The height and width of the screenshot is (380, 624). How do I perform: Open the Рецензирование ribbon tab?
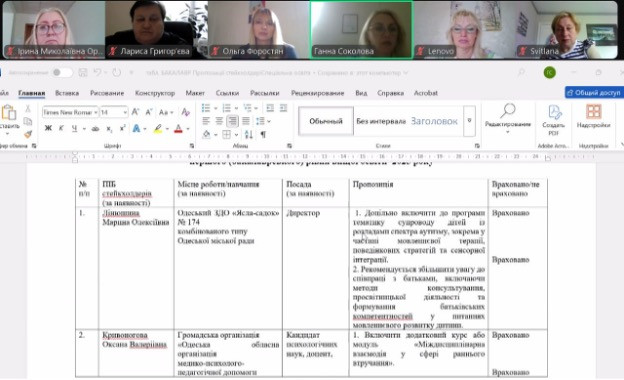pos(317,93)
